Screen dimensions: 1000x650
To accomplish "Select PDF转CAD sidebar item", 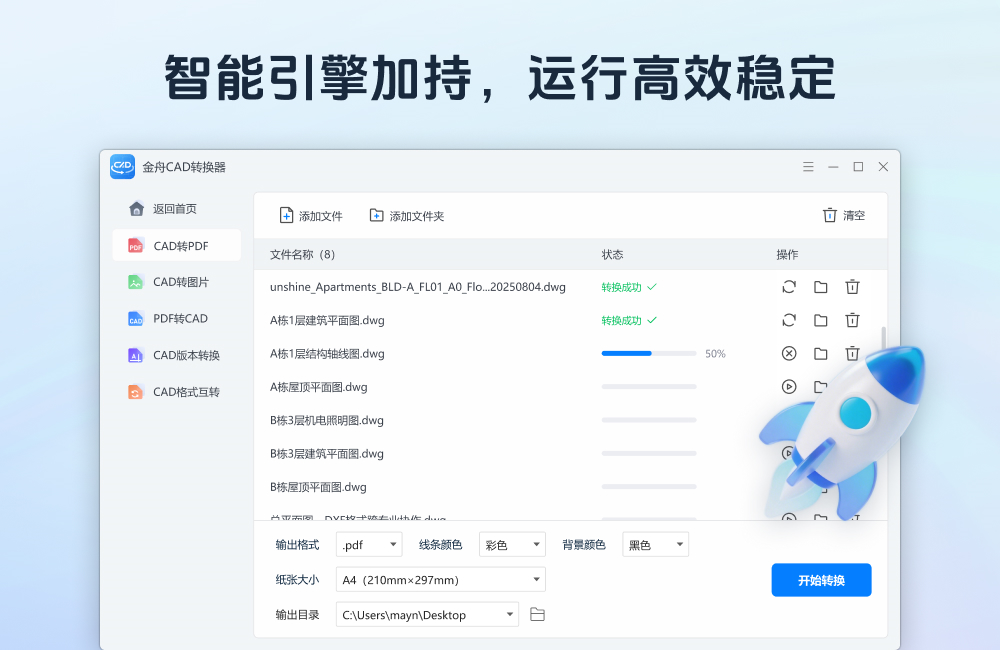I will (x=177, y=318).
